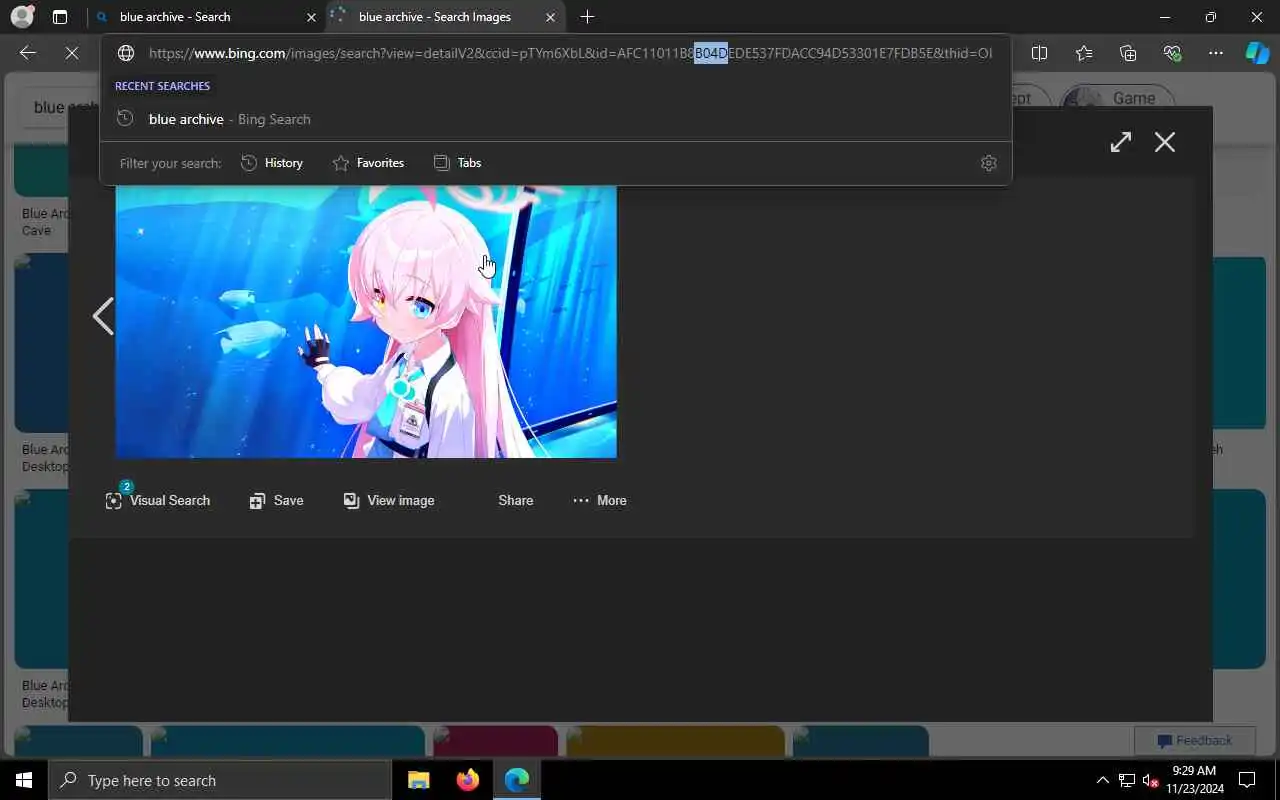This screenshot has height=800, width=1280.
Task: Filter suggestions by Favorites
Action: 368,163
